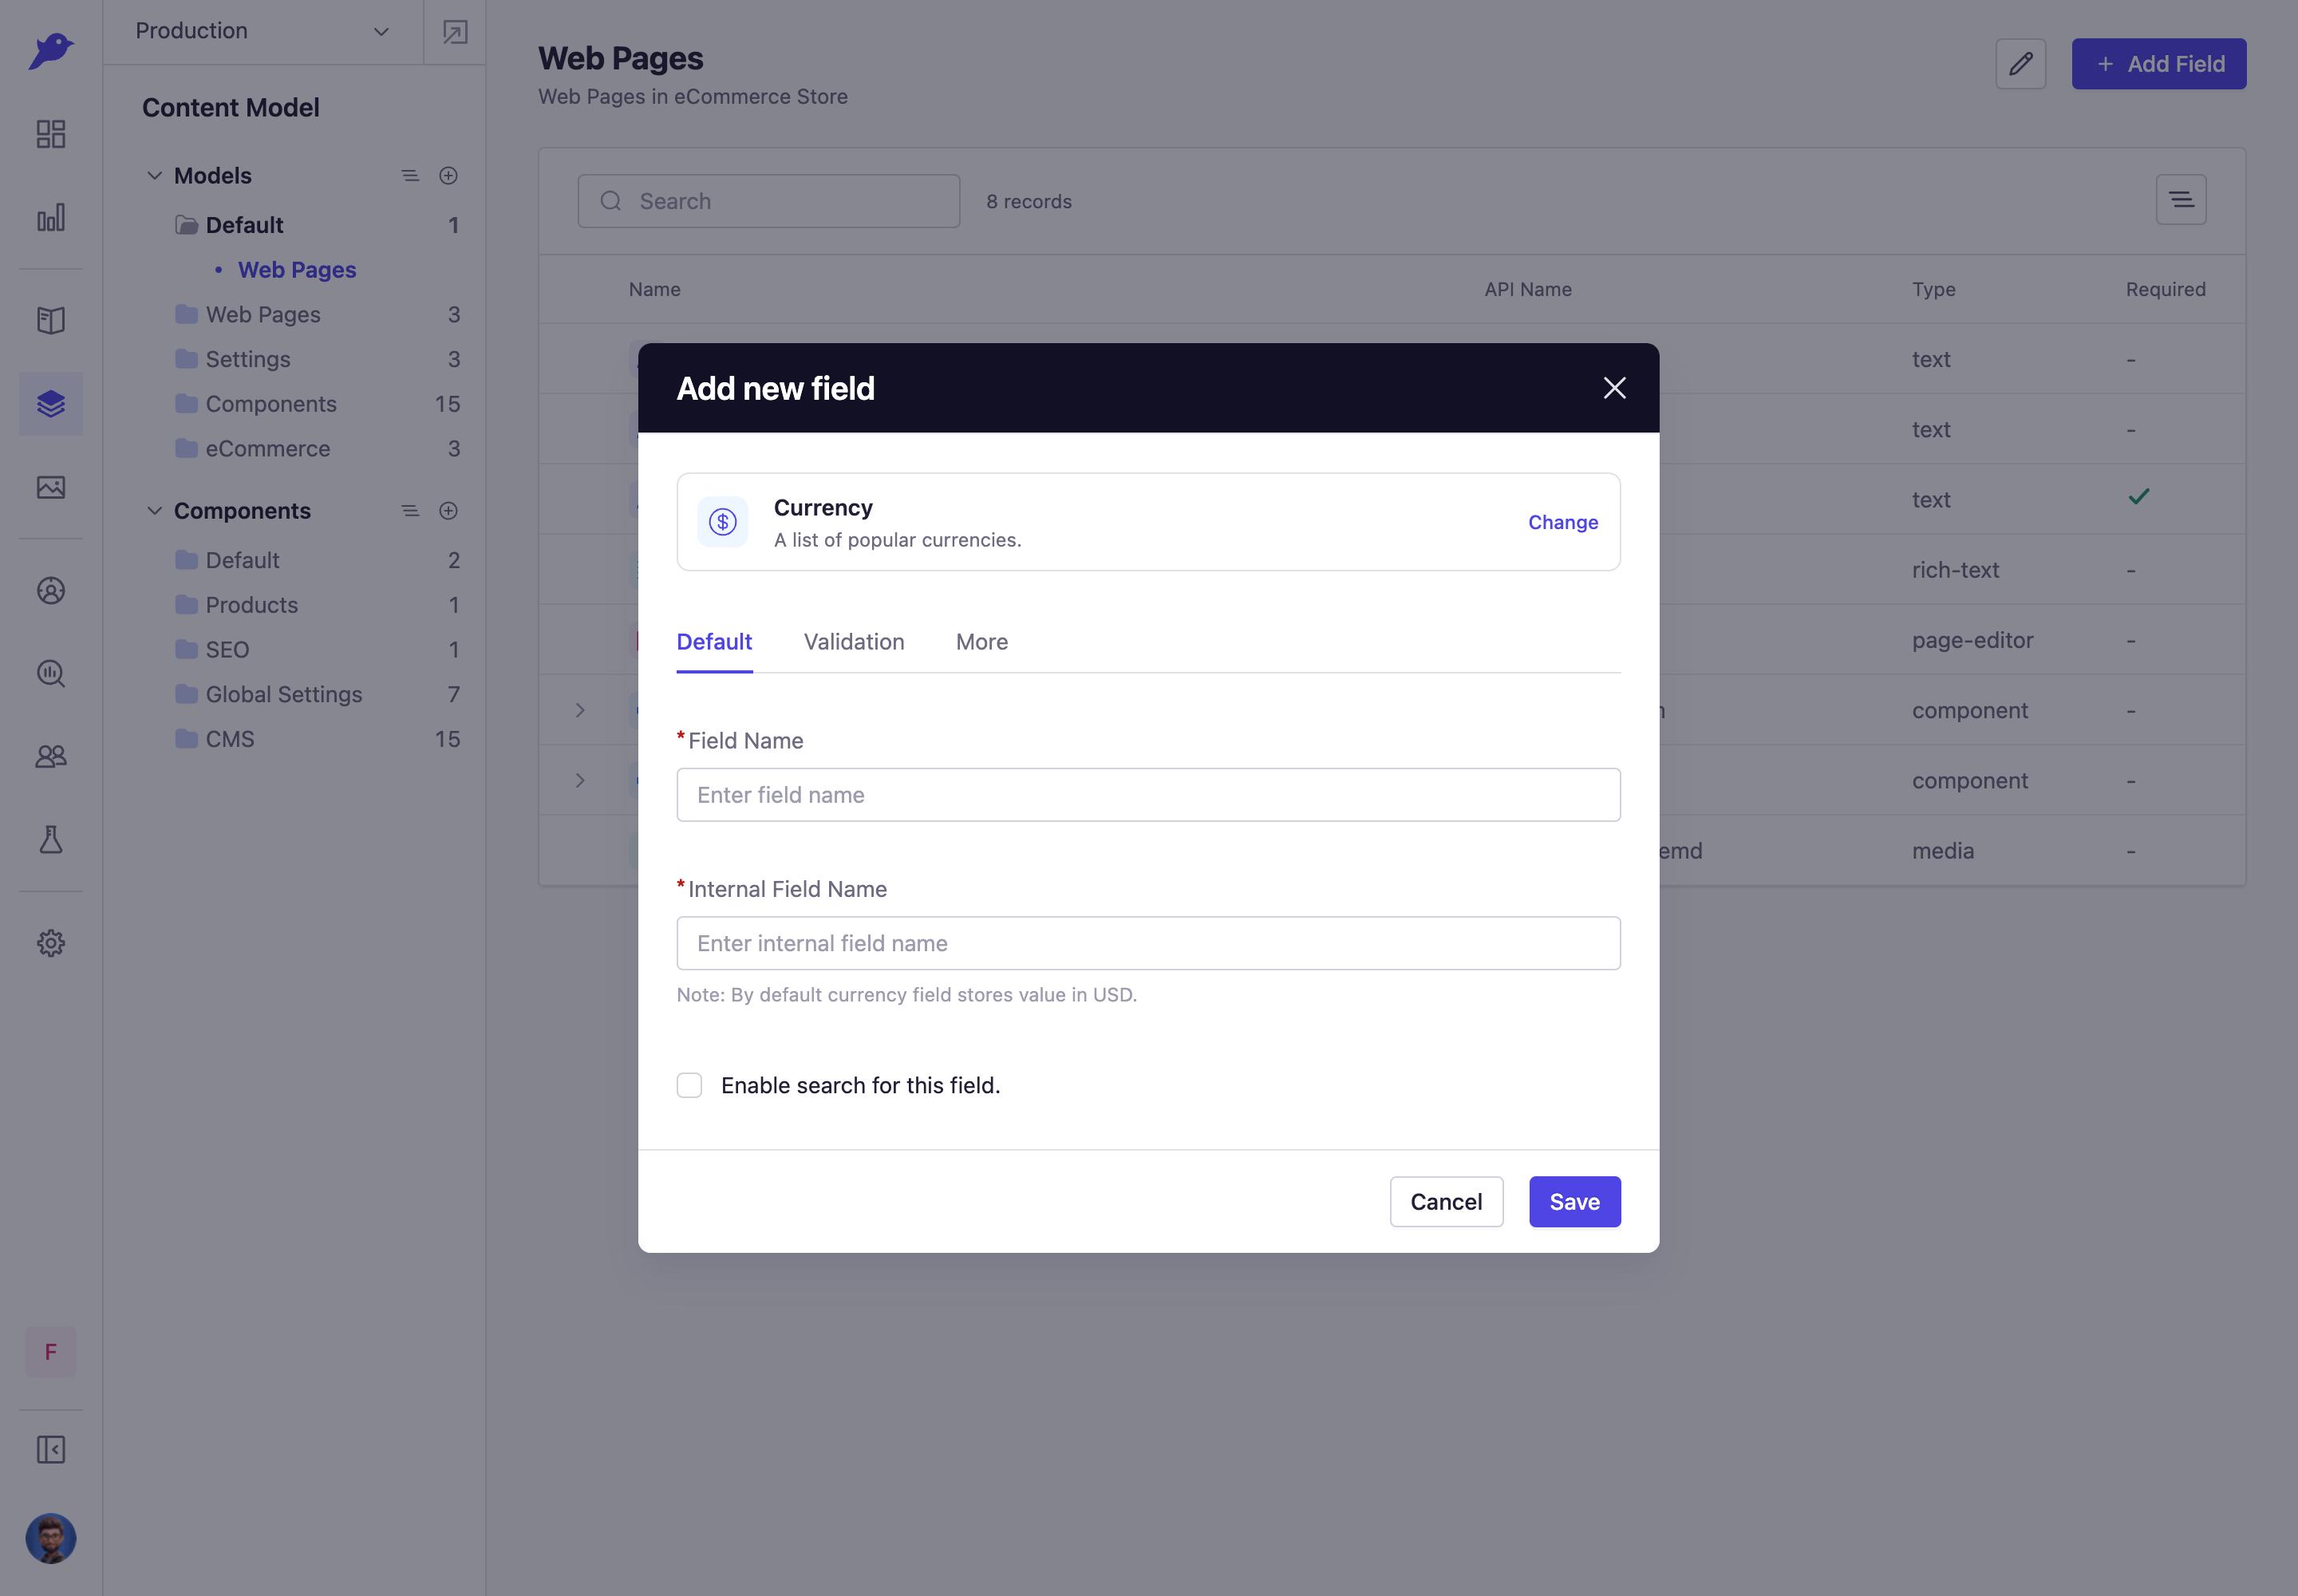Open the user profile avatar

click(51, 1538)
